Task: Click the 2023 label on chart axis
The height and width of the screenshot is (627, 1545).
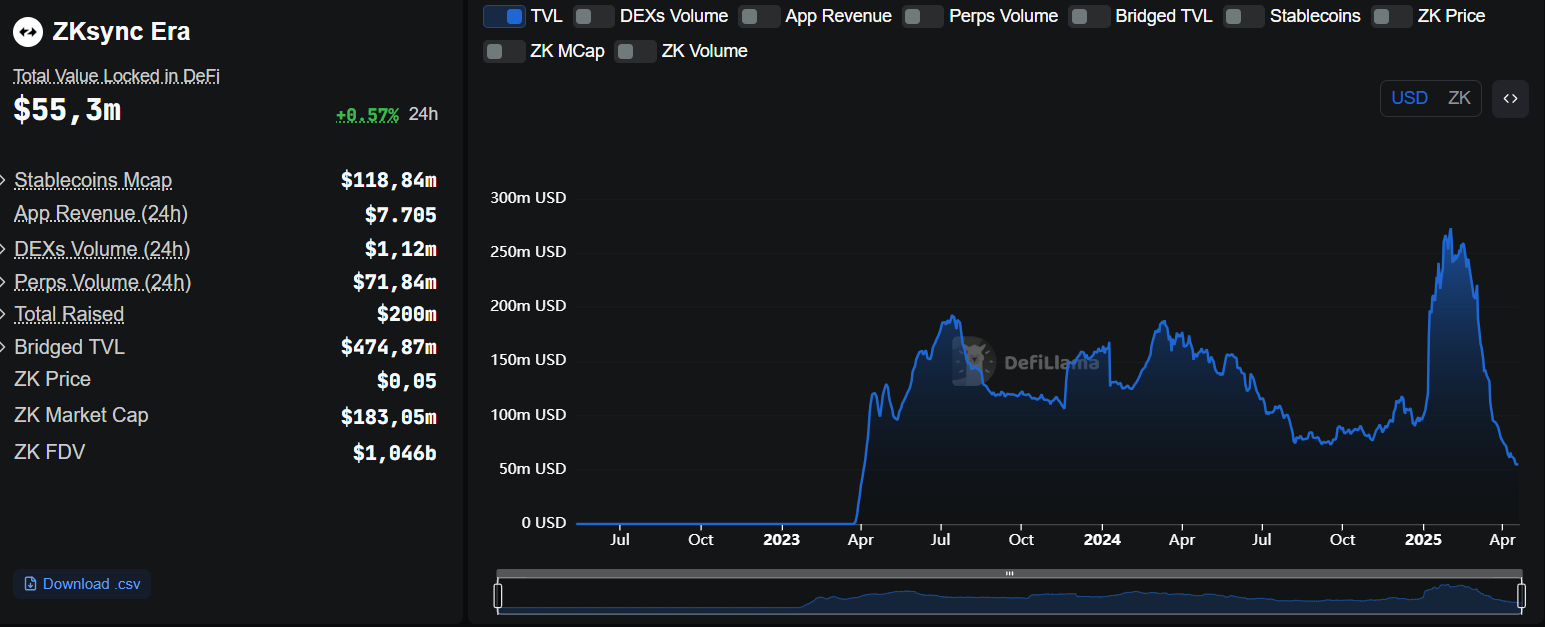Action: [x=781, y=540]
